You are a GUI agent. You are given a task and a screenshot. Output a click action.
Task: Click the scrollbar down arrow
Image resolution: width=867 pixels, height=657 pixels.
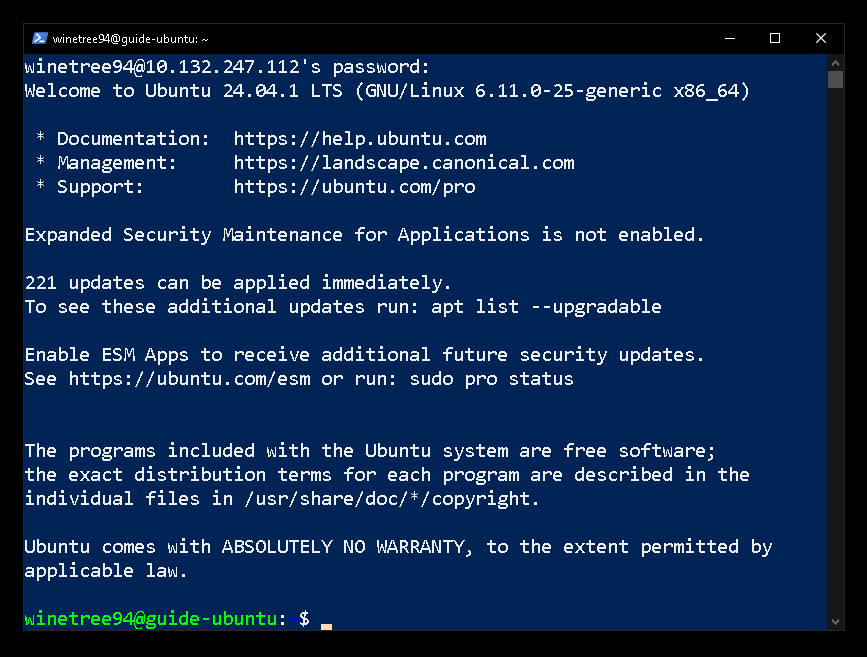(835, 622)
